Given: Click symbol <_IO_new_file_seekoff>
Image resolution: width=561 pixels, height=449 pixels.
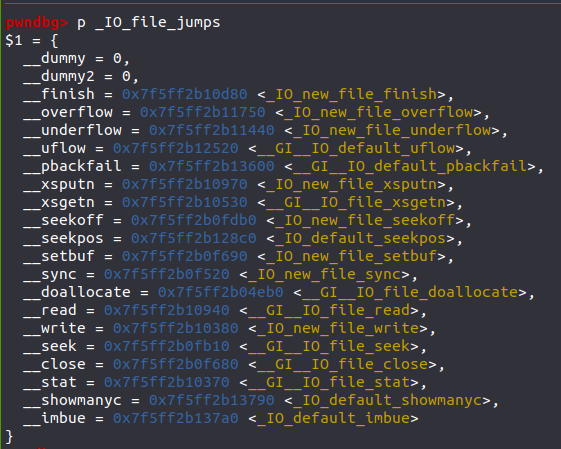Looking at the screenshot, I should (x=365, y=220).
